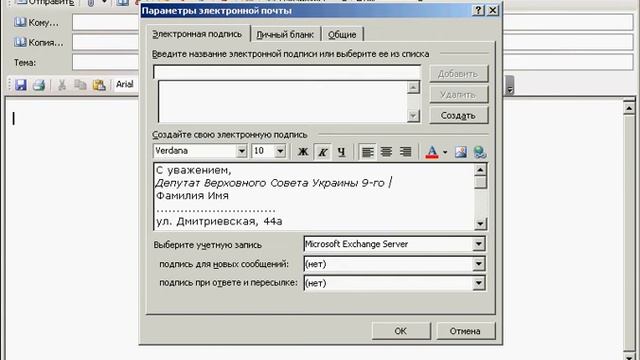
Task: Close the Параметры электронной почты dialog
Action: pyautogui.click(x=493, y=10)
